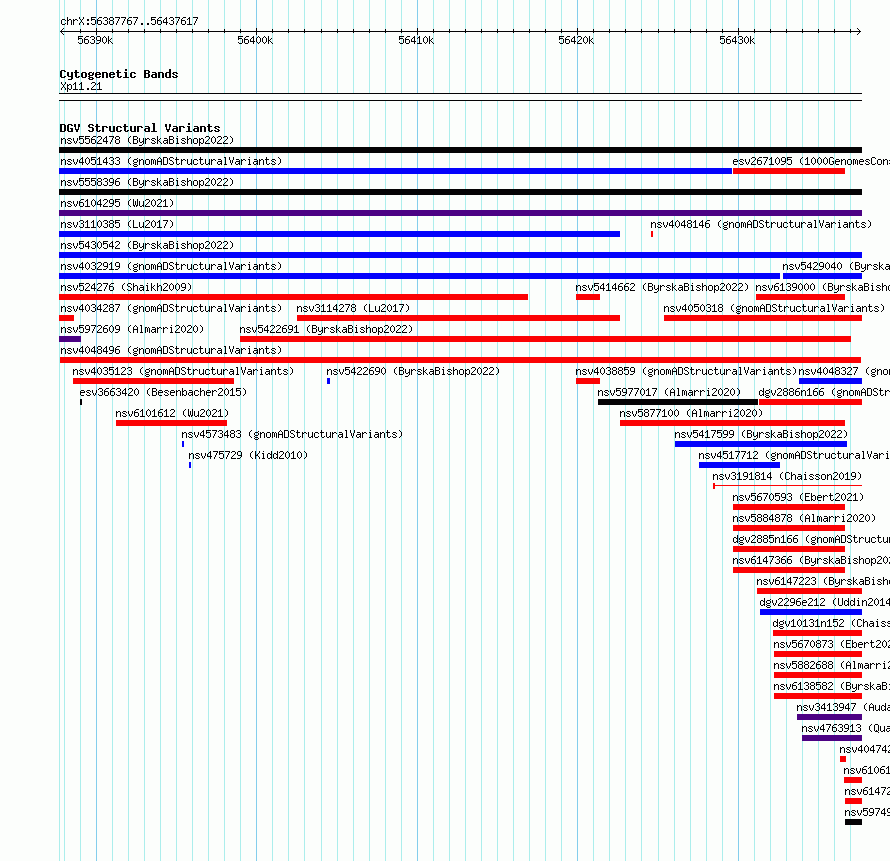Click the 56430k ruler tick label
890x861 pixels.
737,40
